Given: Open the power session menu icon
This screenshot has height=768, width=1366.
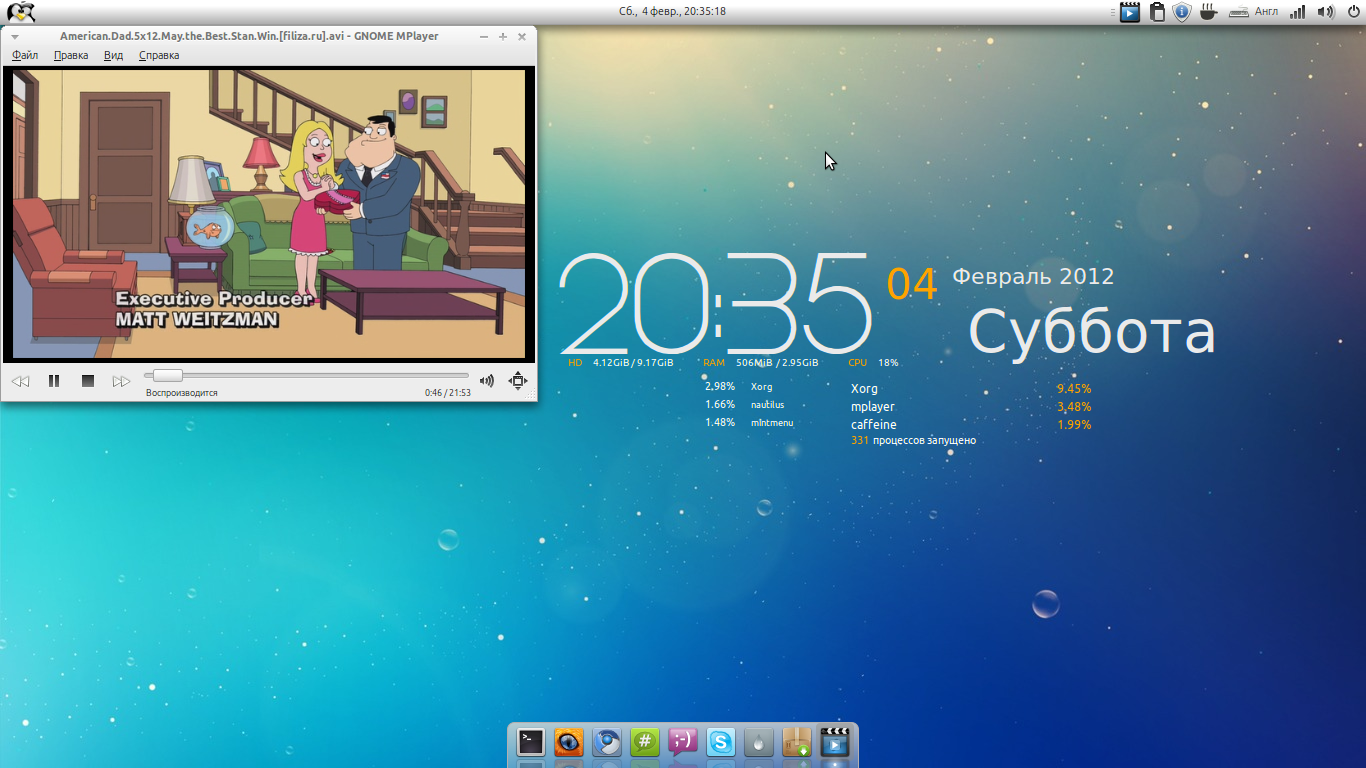Looking at the screenshot, I should [x=1352, y=12].
